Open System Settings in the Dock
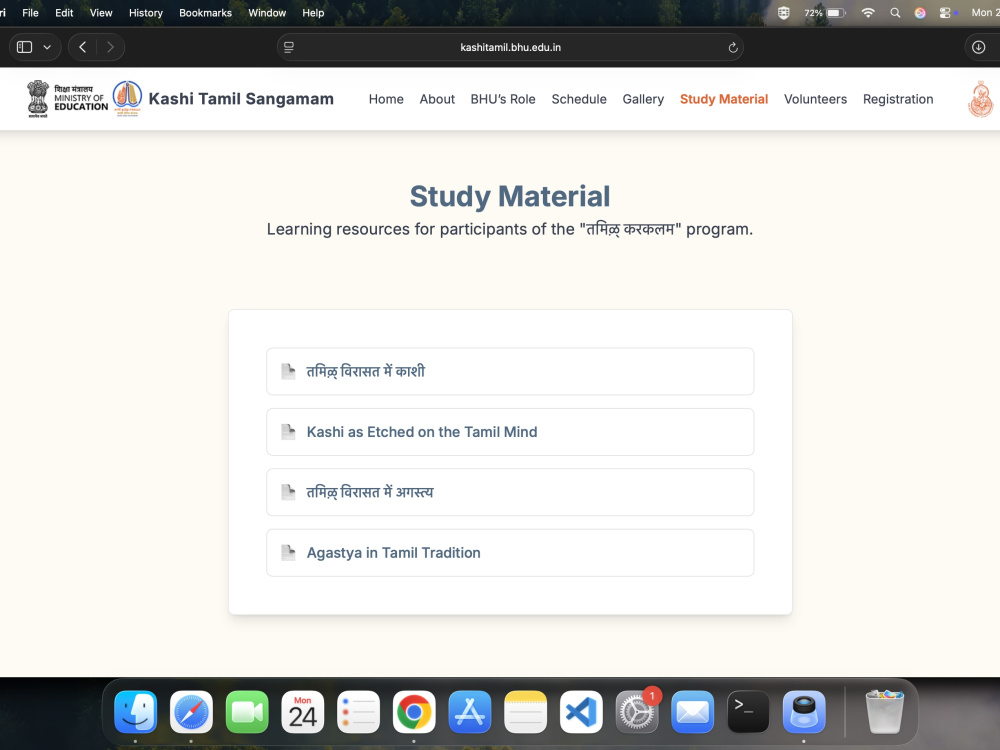 coord(636,712)
